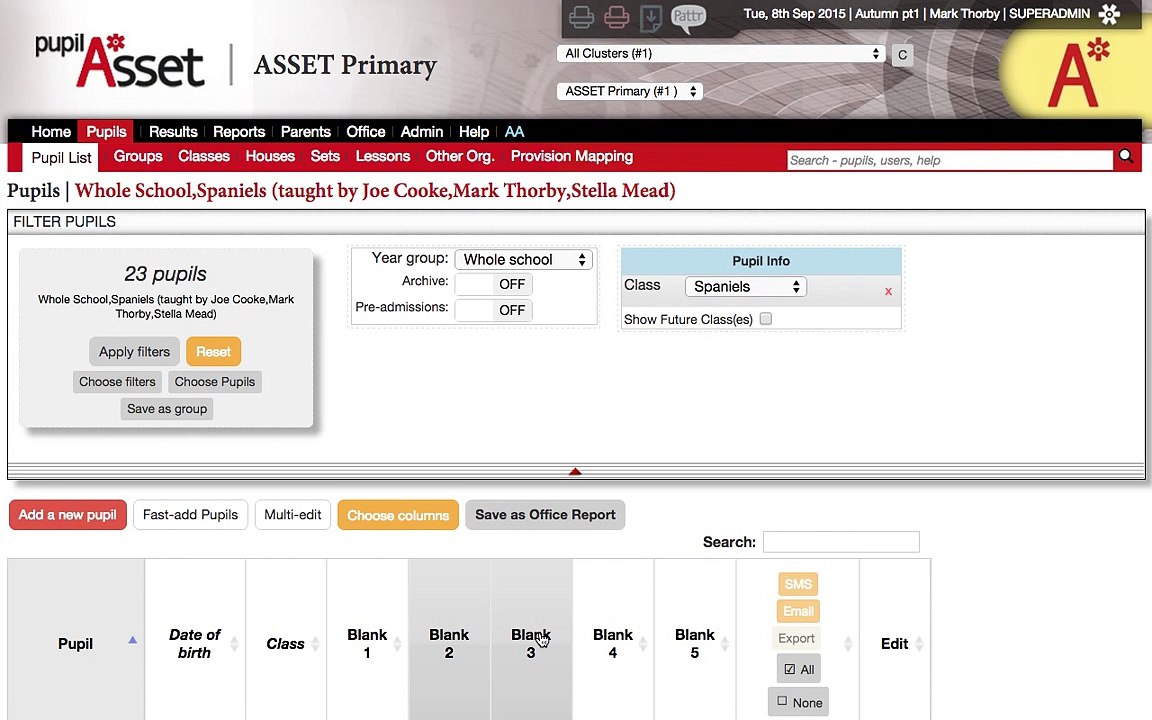Switch to Classes tab
The width and height of the screenshot is (1152, 720).
click(204, 156)
